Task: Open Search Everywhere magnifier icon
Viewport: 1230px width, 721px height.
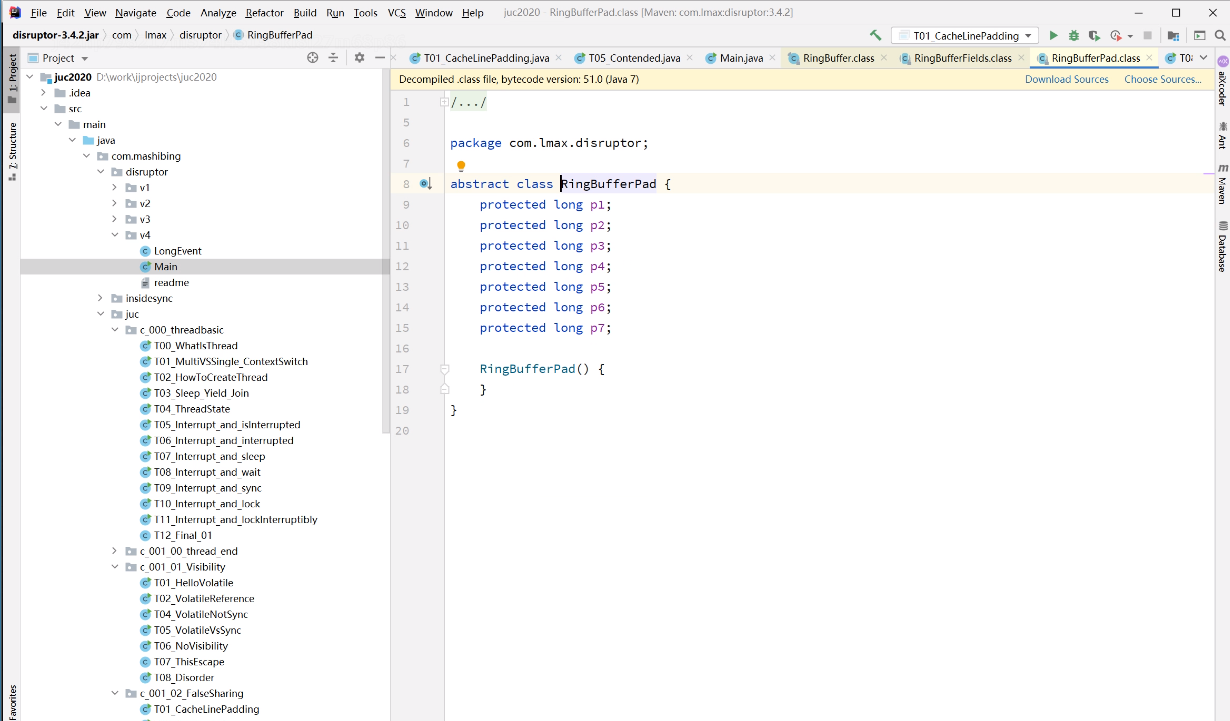Action: (x=1221, y=36)
